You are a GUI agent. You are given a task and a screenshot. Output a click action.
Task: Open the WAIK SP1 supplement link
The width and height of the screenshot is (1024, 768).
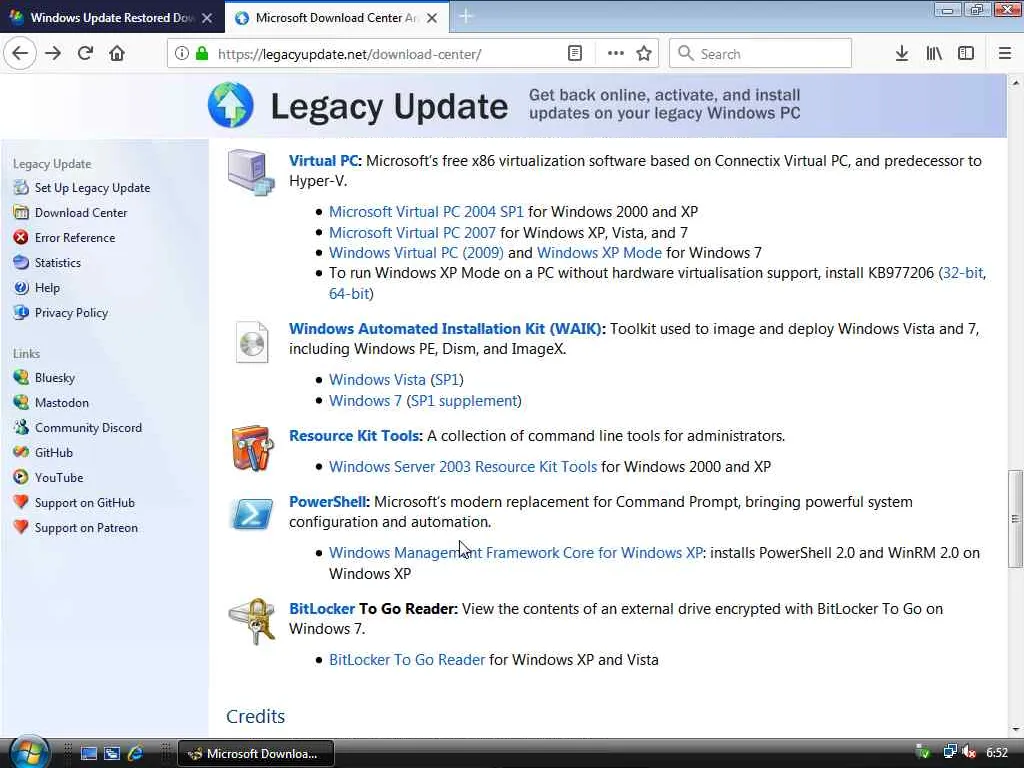click(464, 400)
